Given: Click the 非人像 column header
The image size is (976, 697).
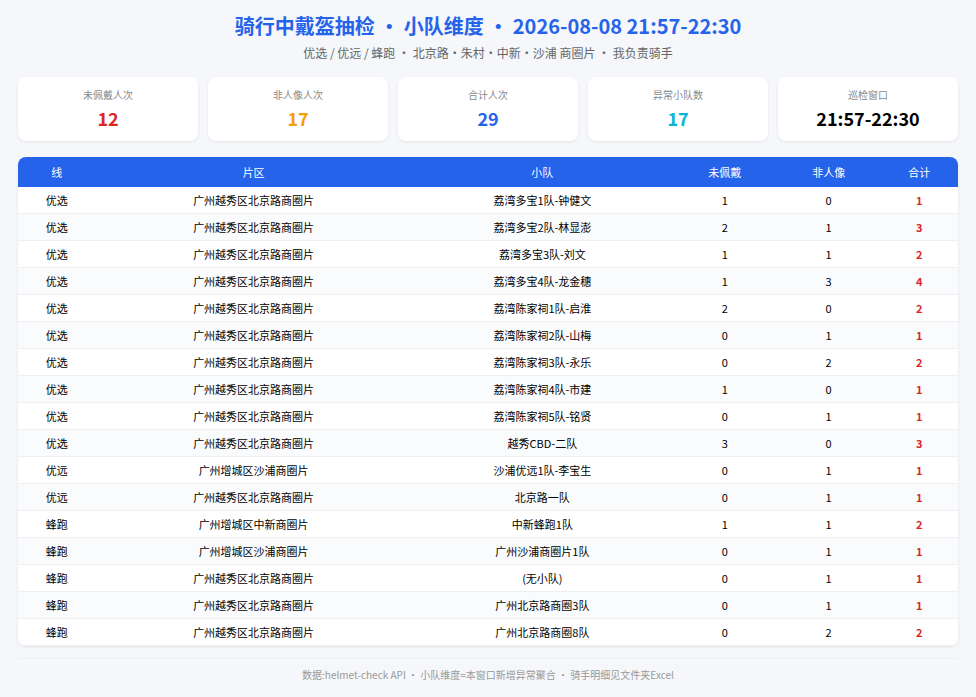Looking at the screenshot, I should 828,172.
